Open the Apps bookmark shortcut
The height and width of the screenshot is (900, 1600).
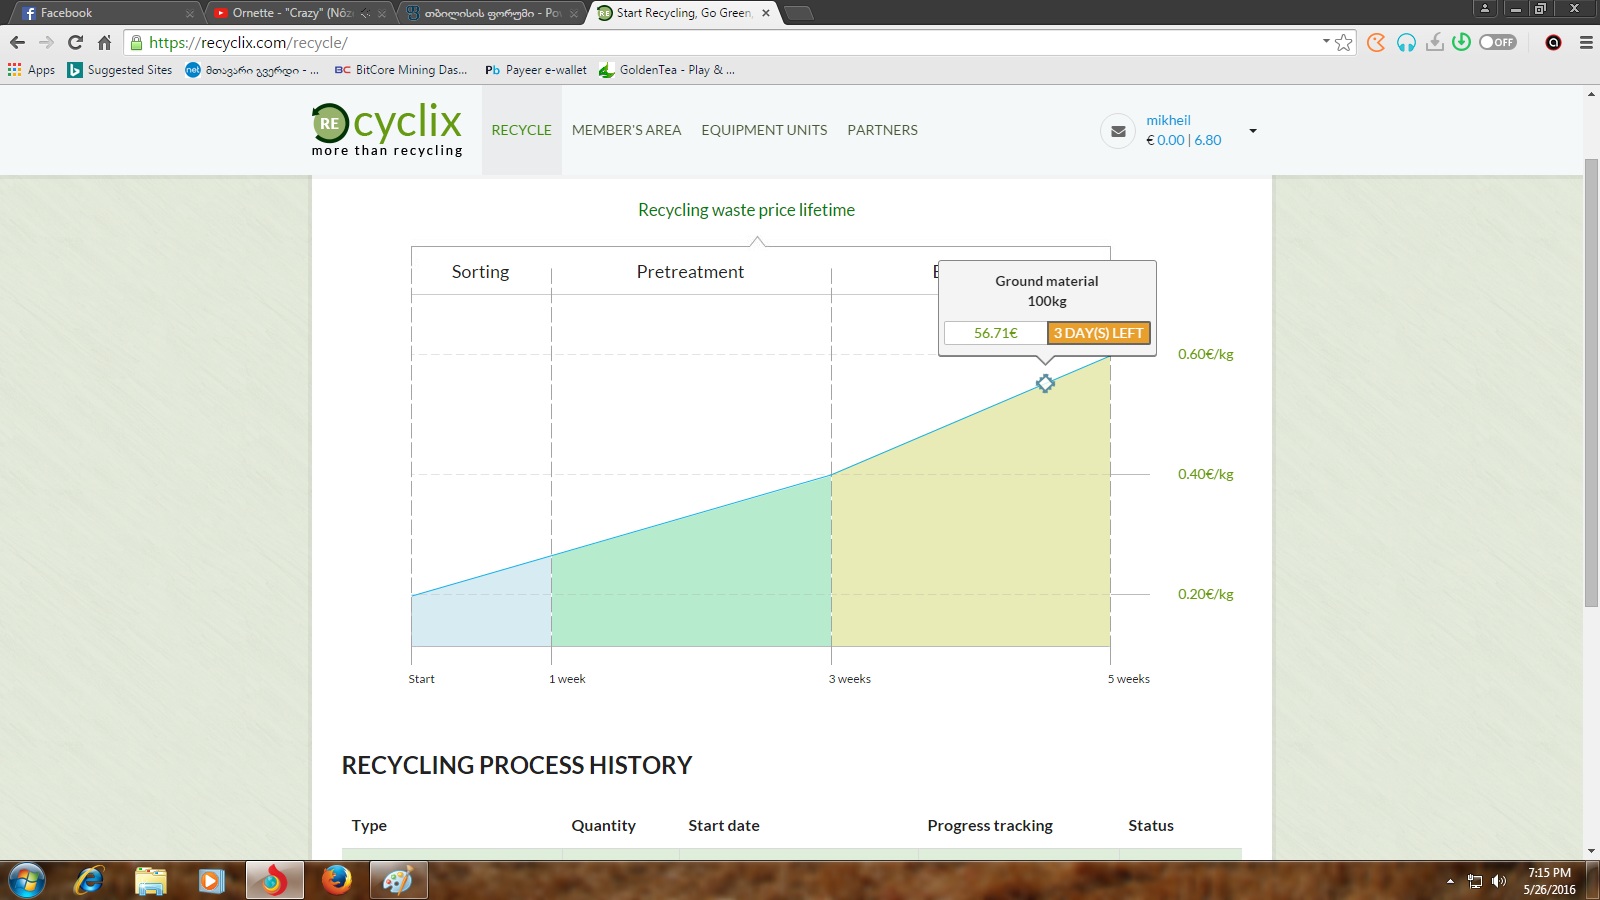(x=31, y=70)
